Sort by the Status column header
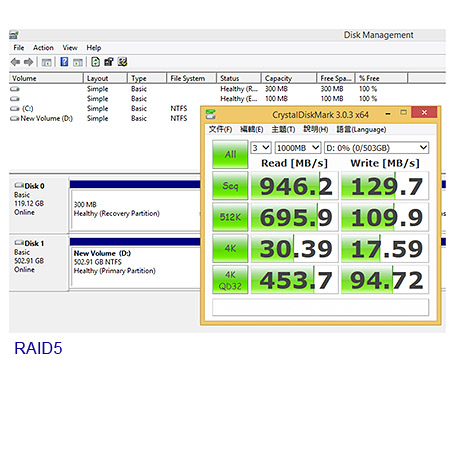The image size is (450, 450). (x=239, y=78)
